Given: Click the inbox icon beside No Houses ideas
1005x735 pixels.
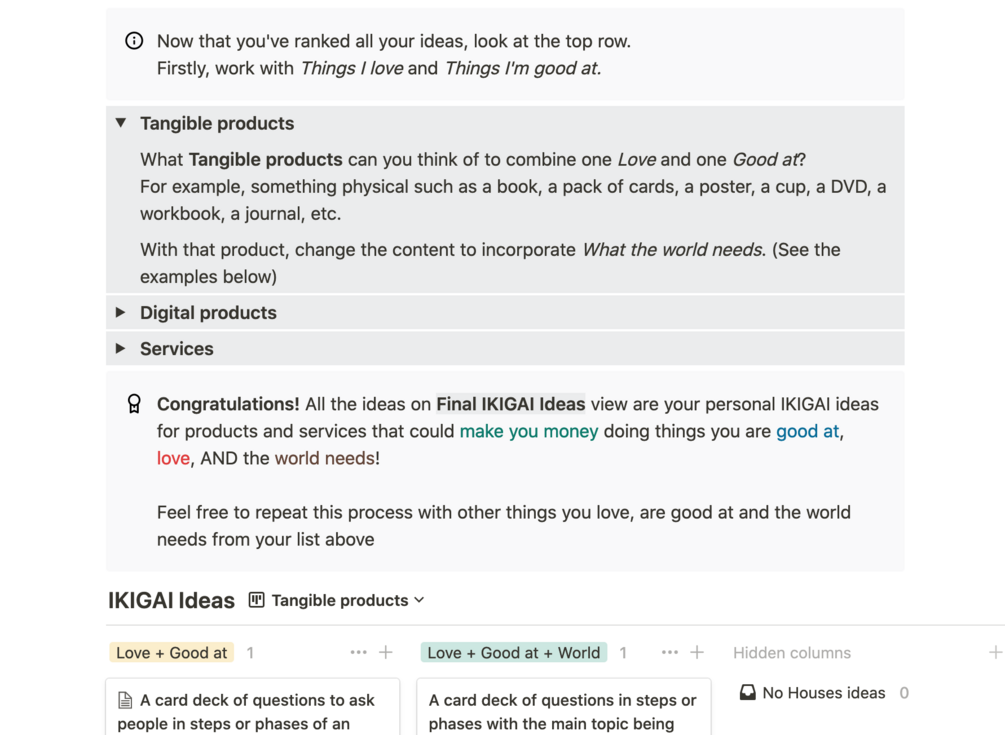Looking at the screenshot, I should point(747,693).
